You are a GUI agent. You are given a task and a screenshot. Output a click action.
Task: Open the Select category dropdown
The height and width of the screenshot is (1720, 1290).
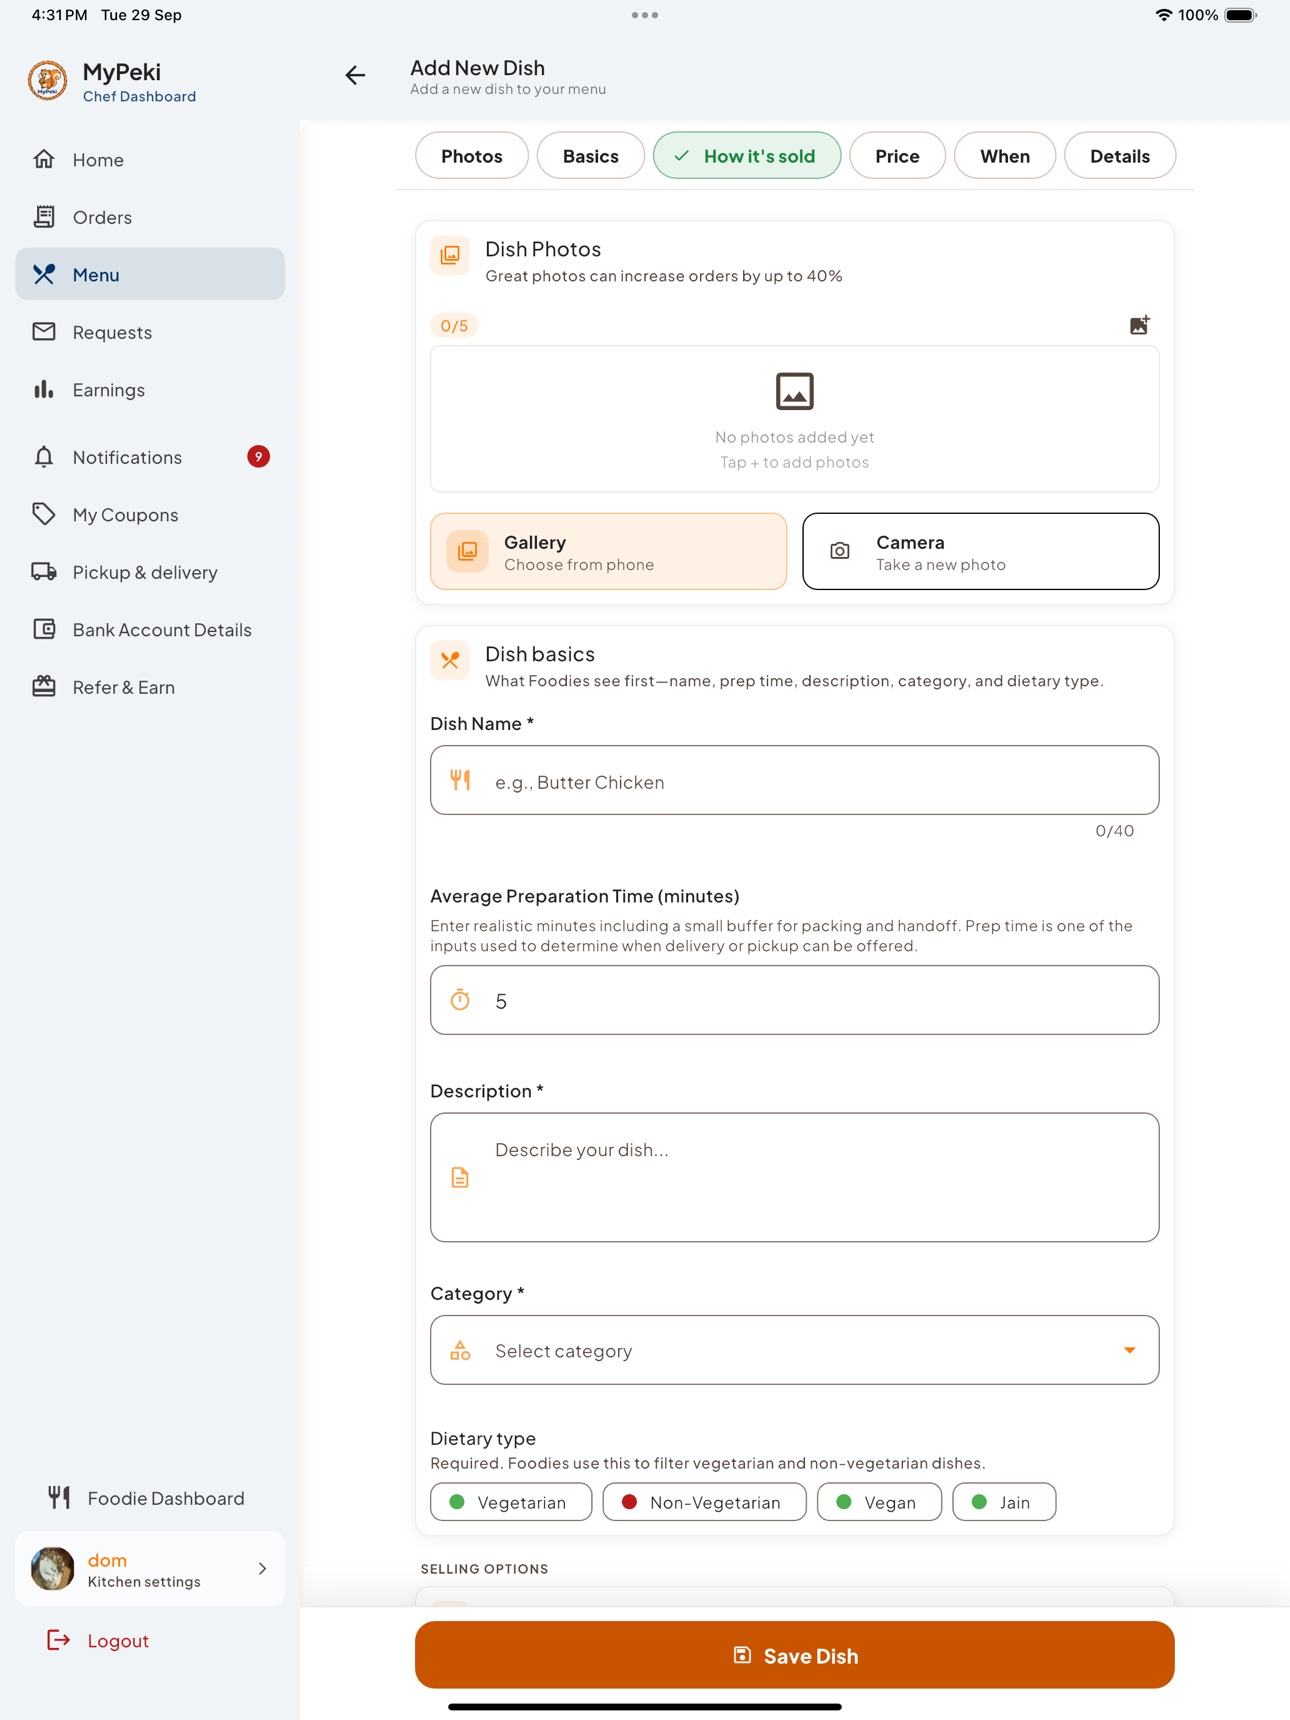pos(795,1350)
